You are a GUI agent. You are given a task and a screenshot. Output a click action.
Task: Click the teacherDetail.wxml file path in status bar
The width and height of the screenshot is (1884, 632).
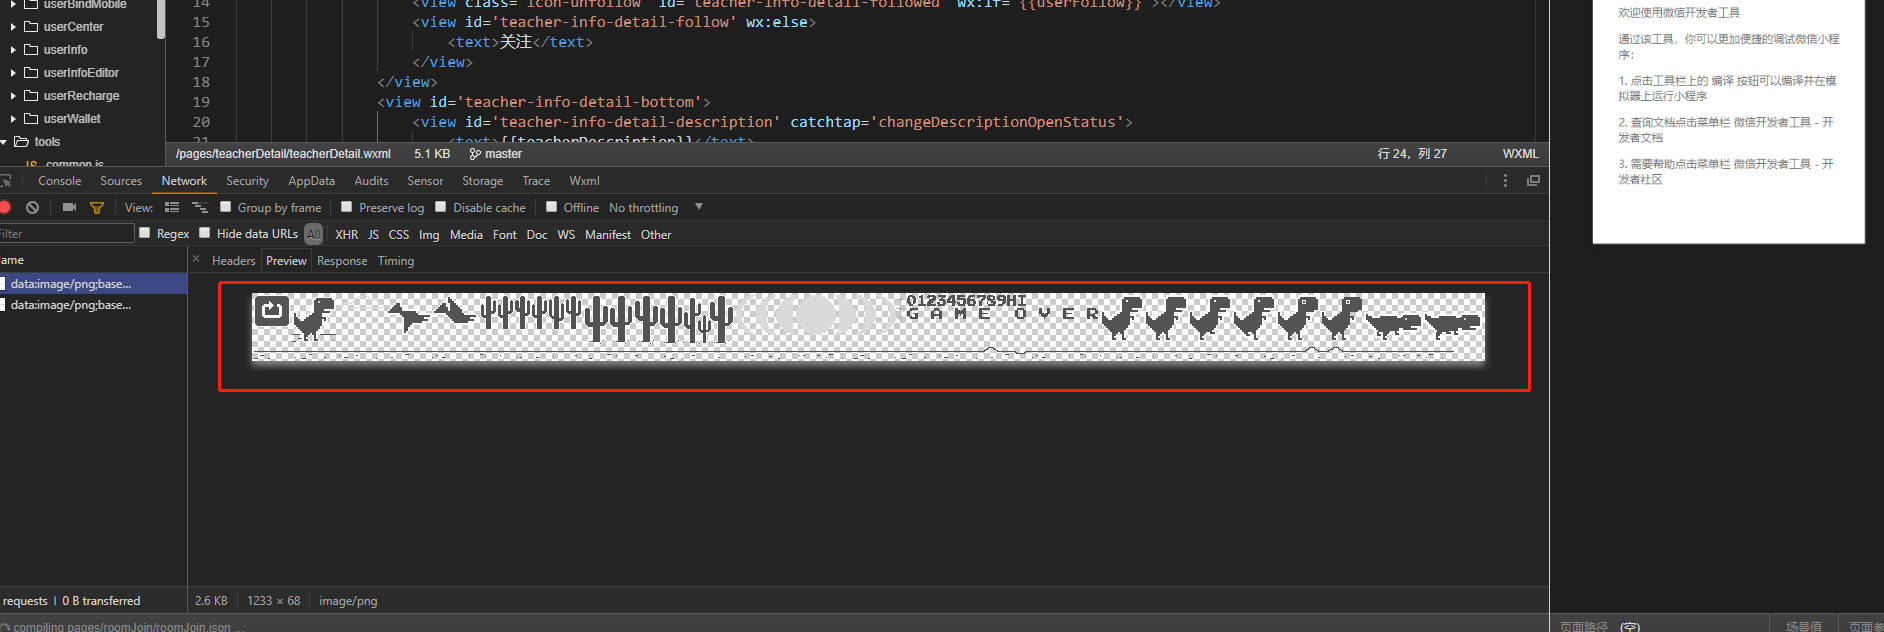point(283,154)
